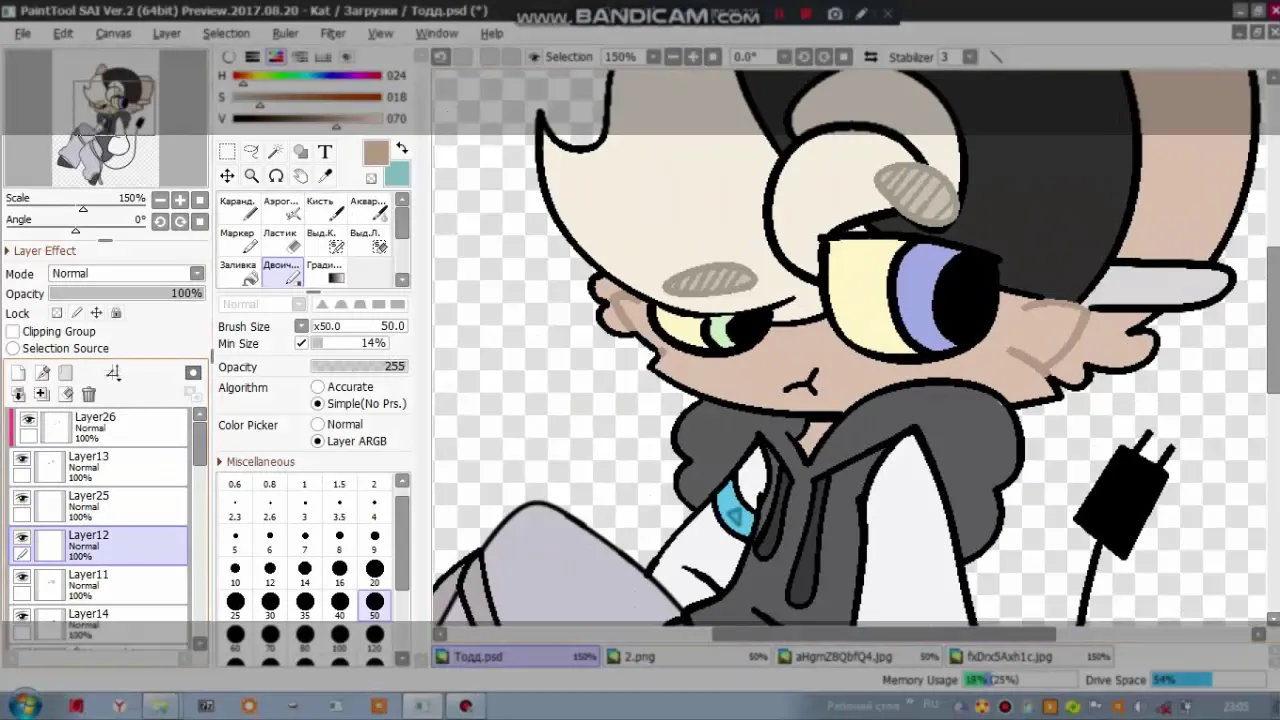Create a new normal layer
Viewport: 1280px width, 720px height.
tap(18, 373)
